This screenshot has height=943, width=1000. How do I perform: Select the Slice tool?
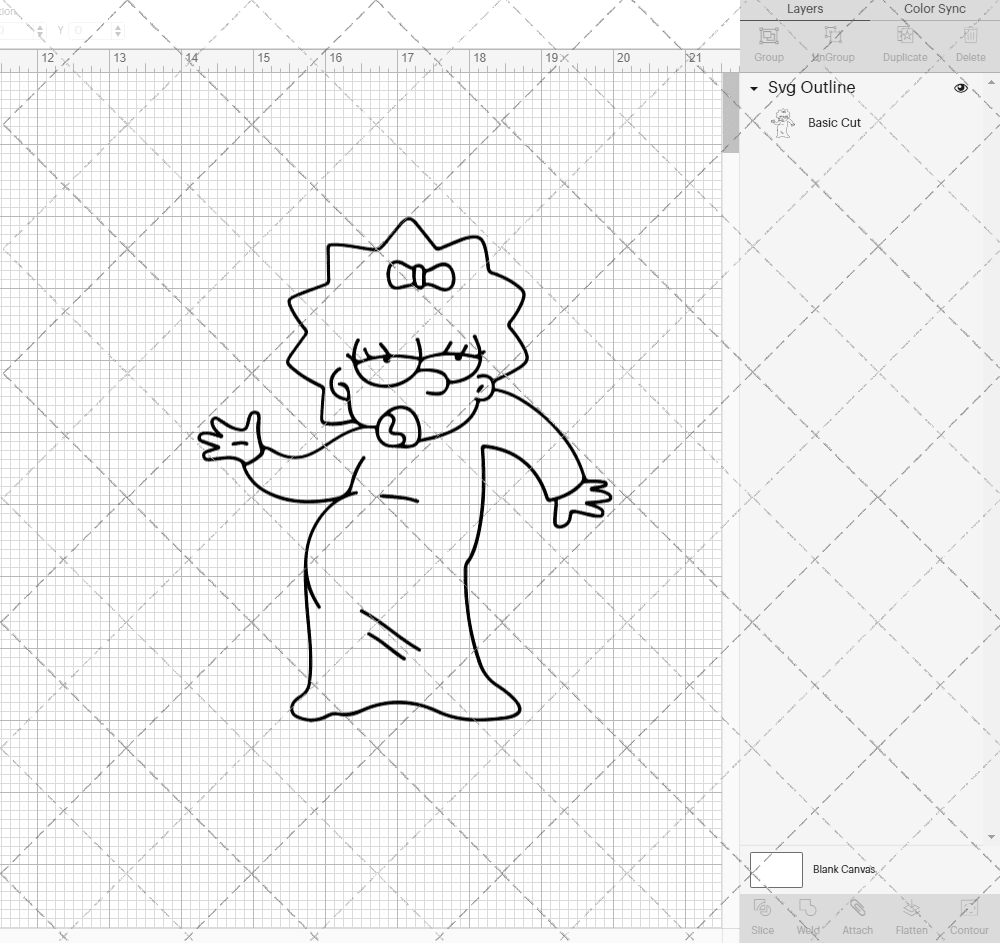point(762,915)
